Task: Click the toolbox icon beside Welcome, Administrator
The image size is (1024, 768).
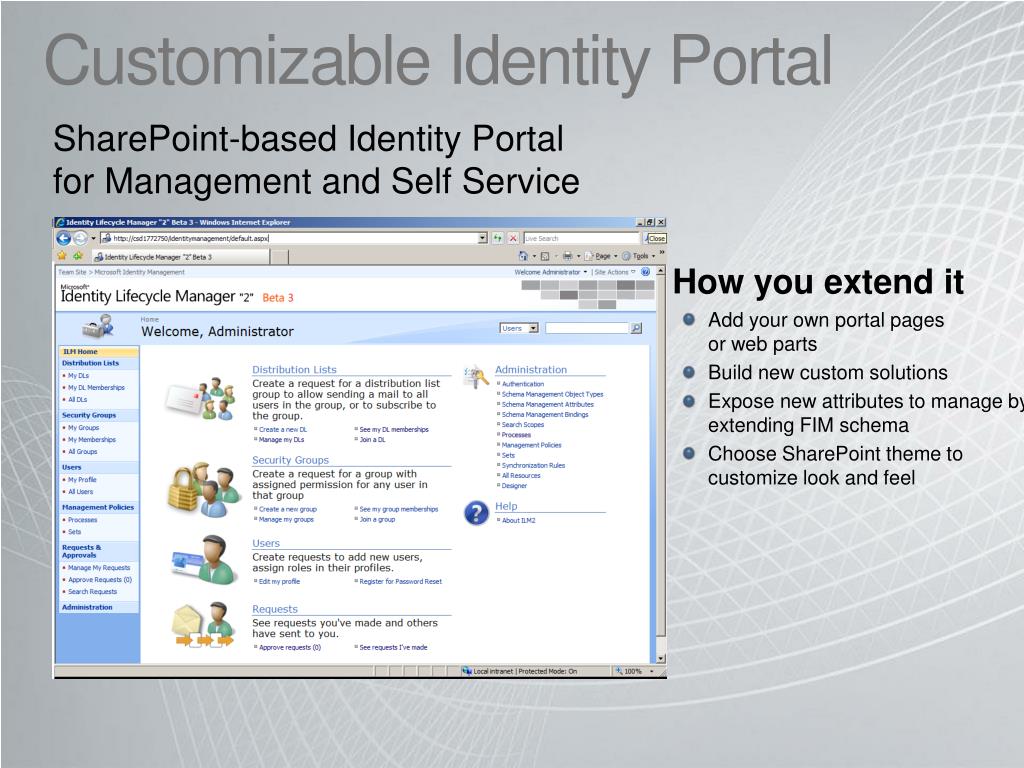Action: (98, 326)
